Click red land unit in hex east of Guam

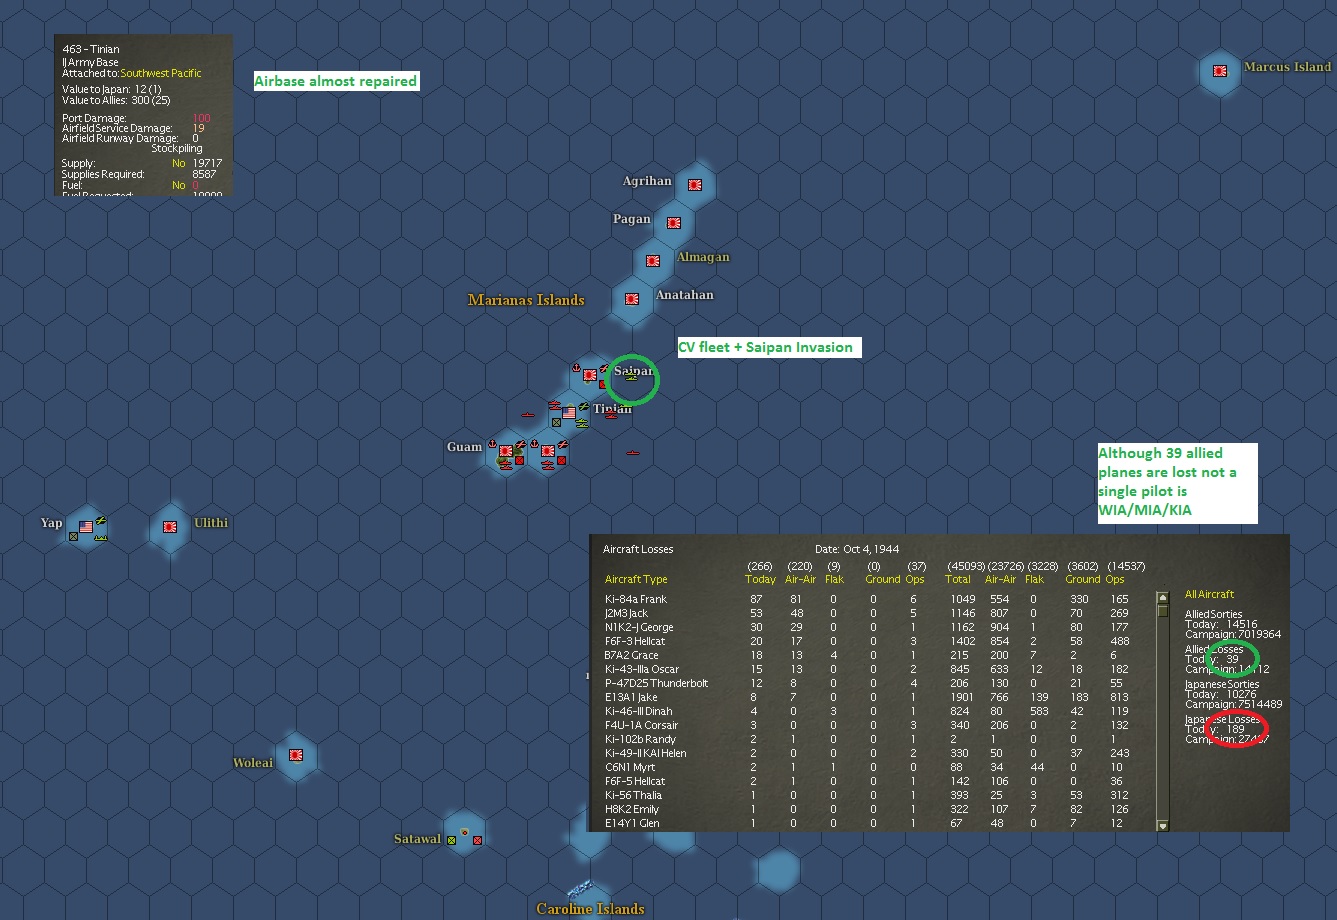point(561,460)
